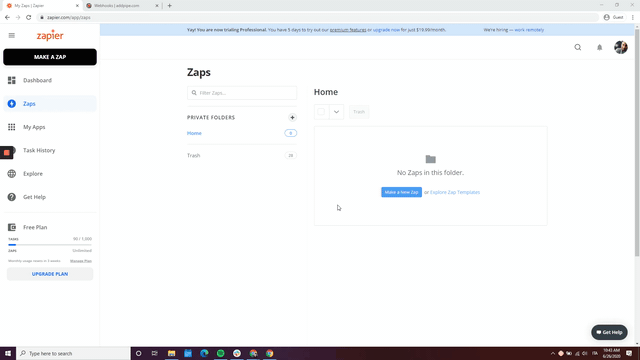This screenshot has height=360, width=640.
Task: Open Task View on taskbar
Action: coord(155,353)
